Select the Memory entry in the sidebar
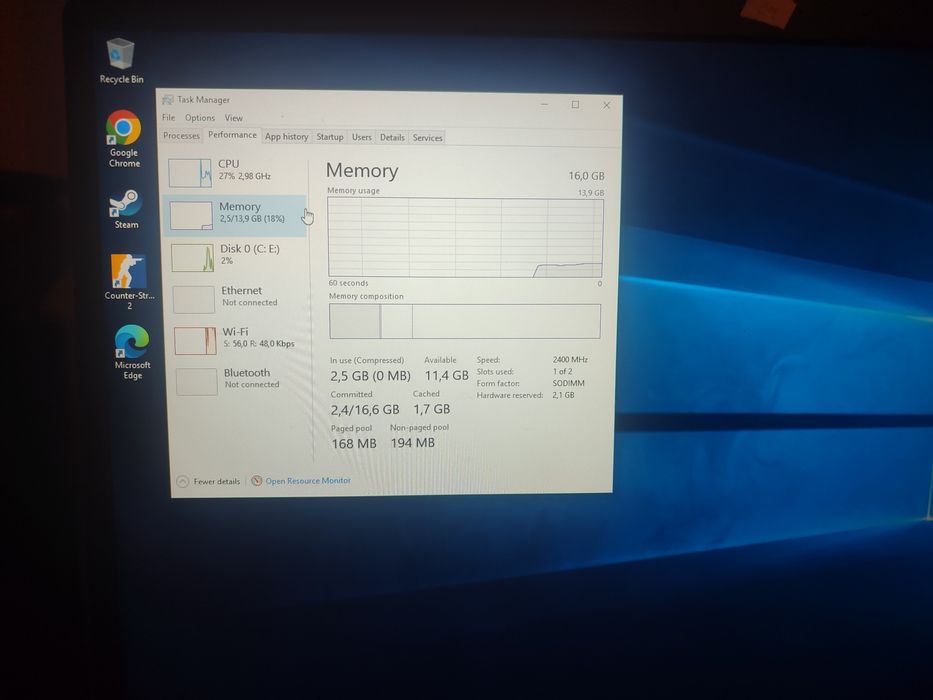Screen dimensions: 933x700 [x=234, y=215]
